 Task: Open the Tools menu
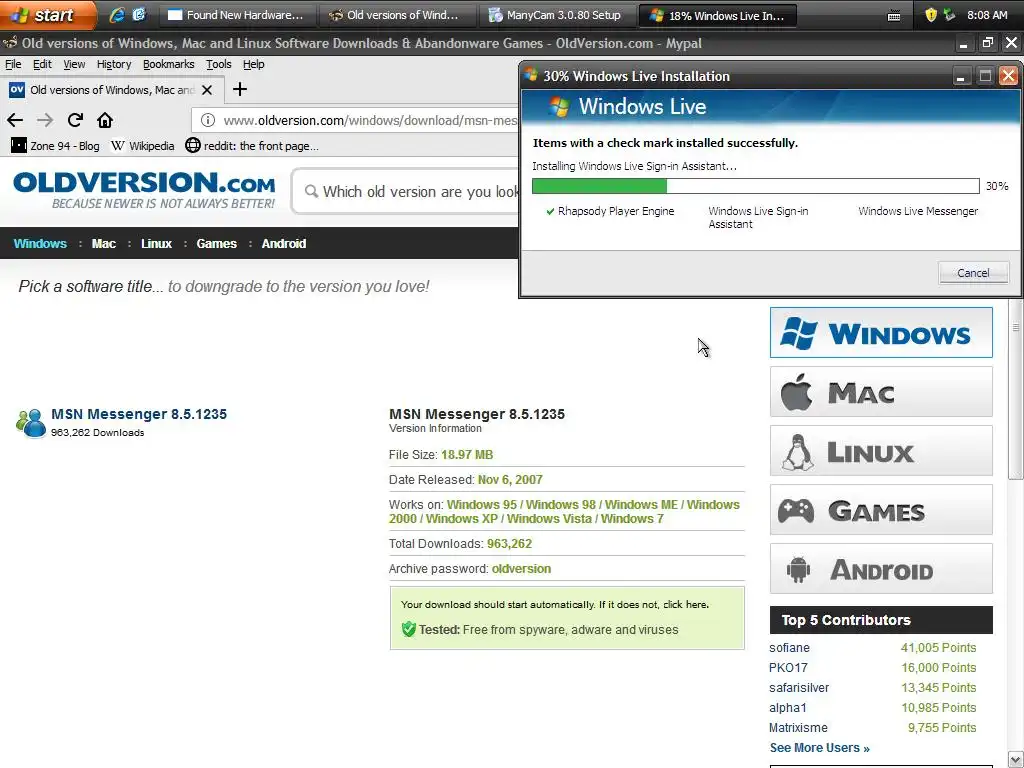pos(219,64)
